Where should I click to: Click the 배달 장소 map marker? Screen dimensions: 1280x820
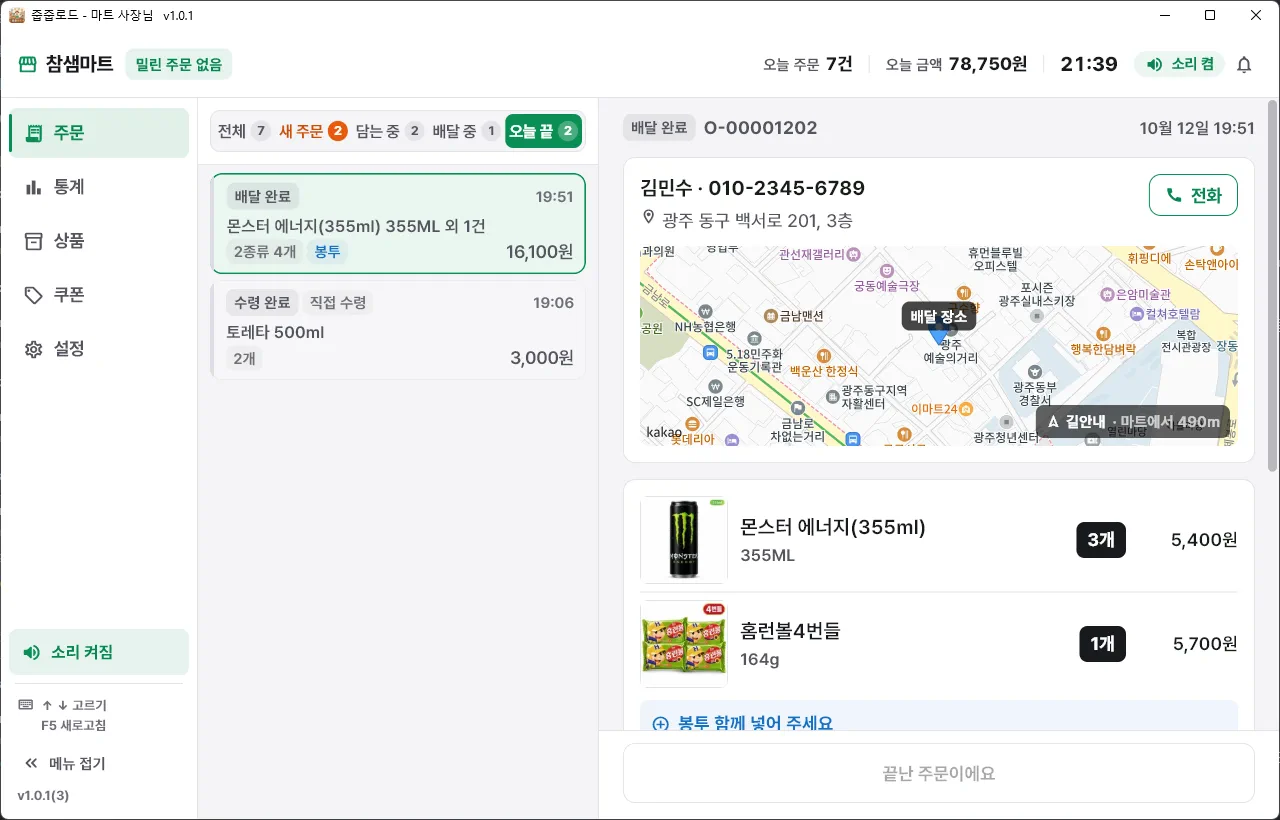938,317
